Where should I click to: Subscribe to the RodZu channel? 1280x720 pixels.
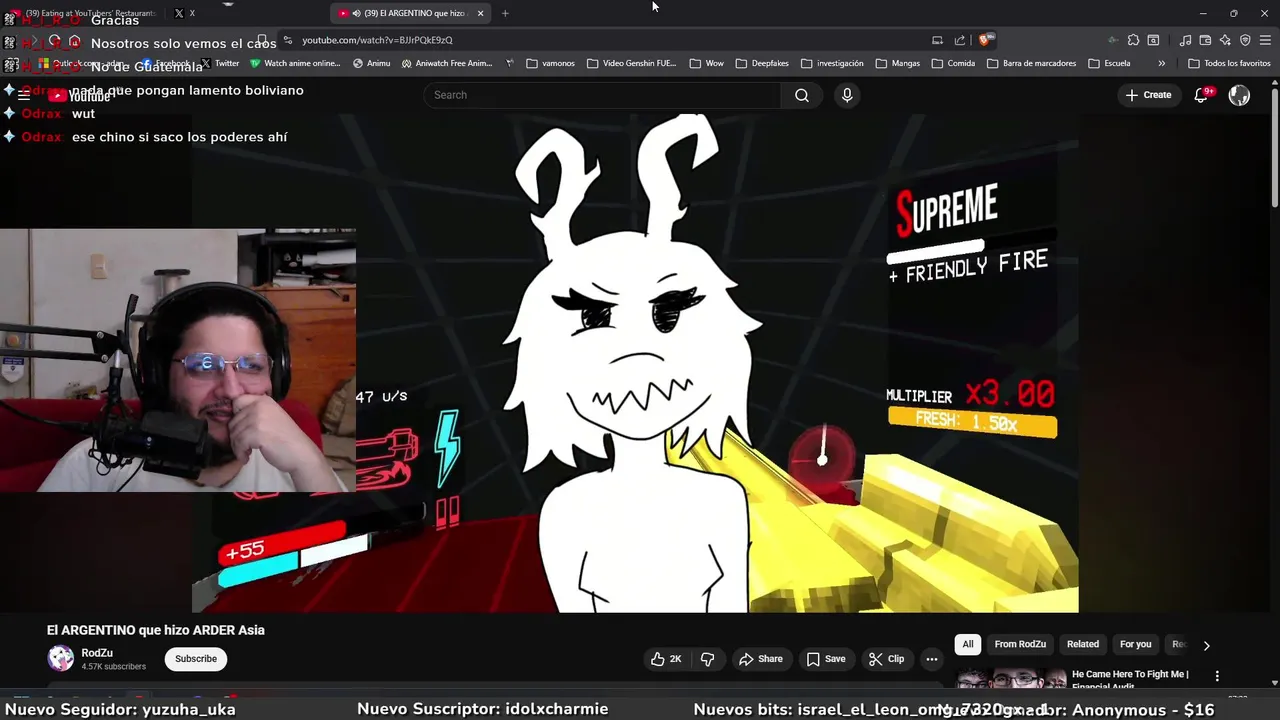[196, 659]
